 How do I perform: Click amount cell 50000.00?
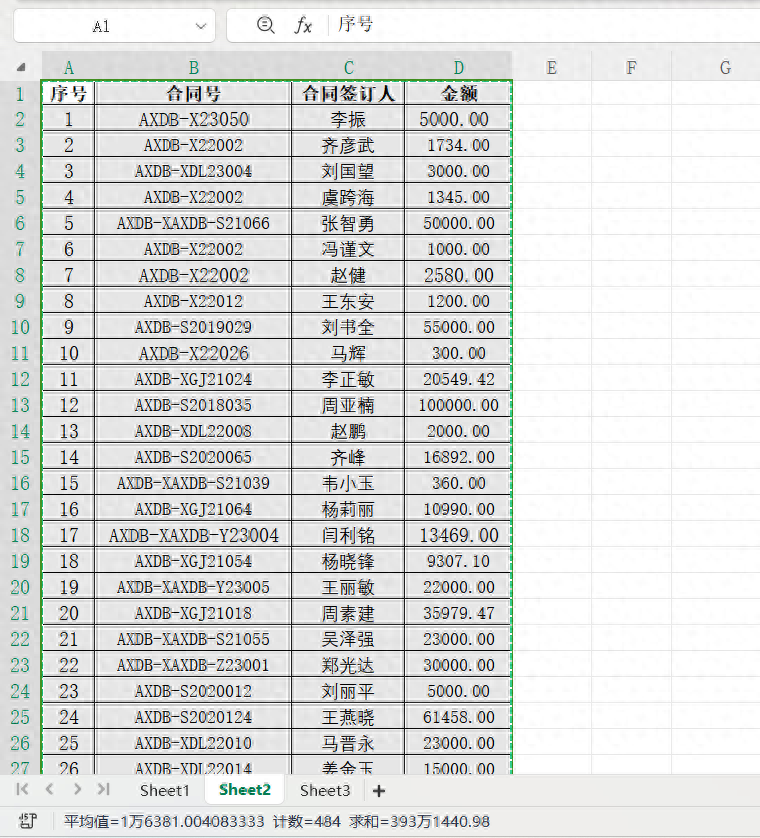459,223
